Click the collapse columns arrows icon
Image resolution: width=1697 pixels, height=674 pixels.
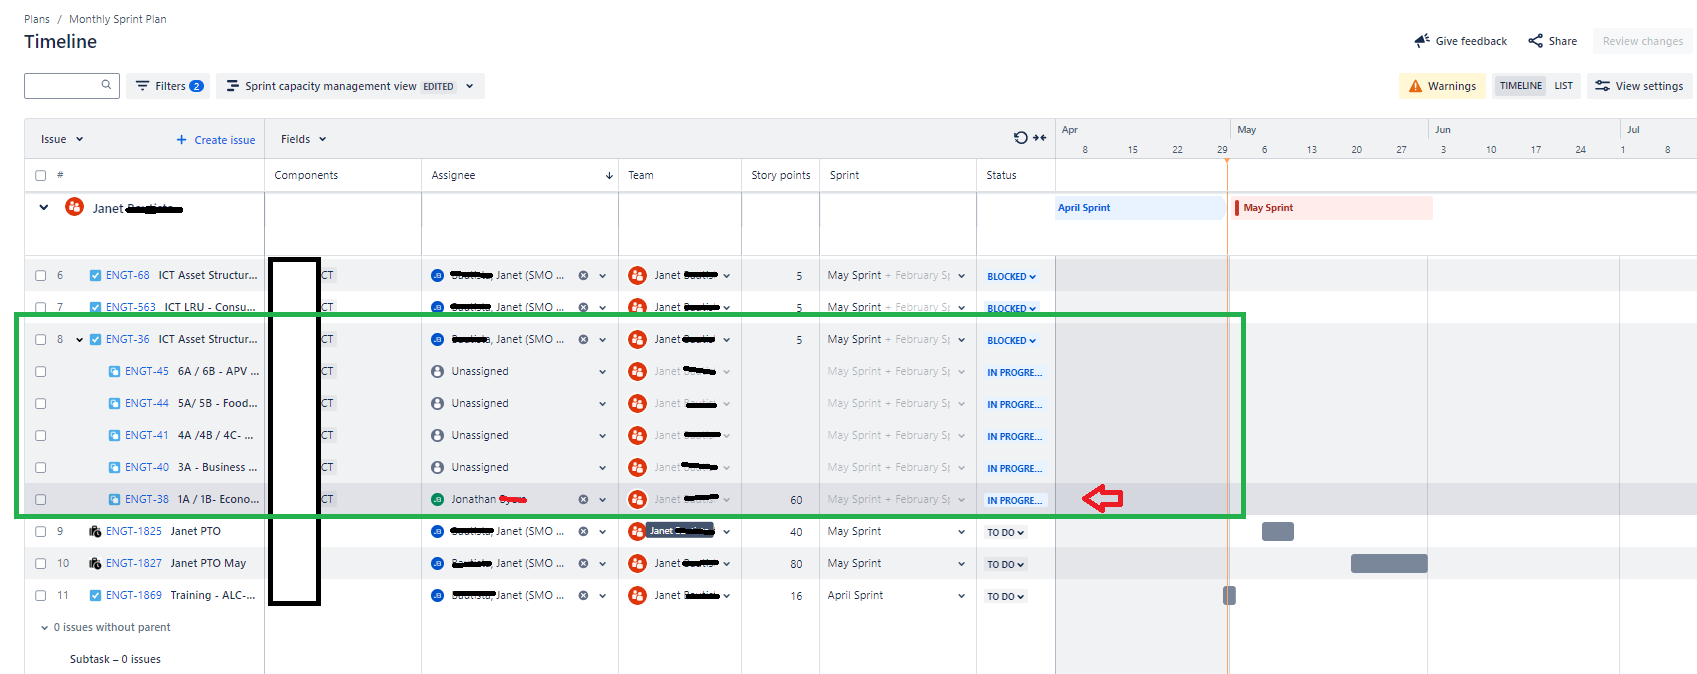tap(1040, 138)
